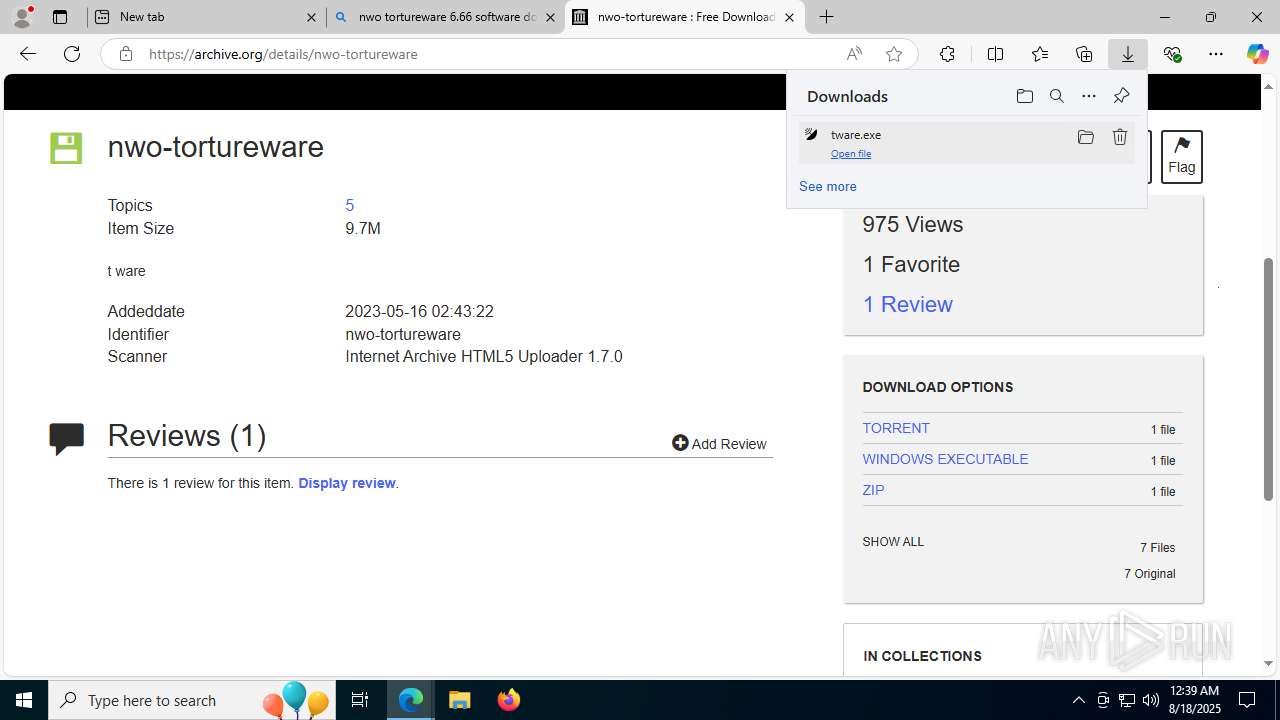
Task: Click the taskbar clock and date
Action: pos(1194,700)
